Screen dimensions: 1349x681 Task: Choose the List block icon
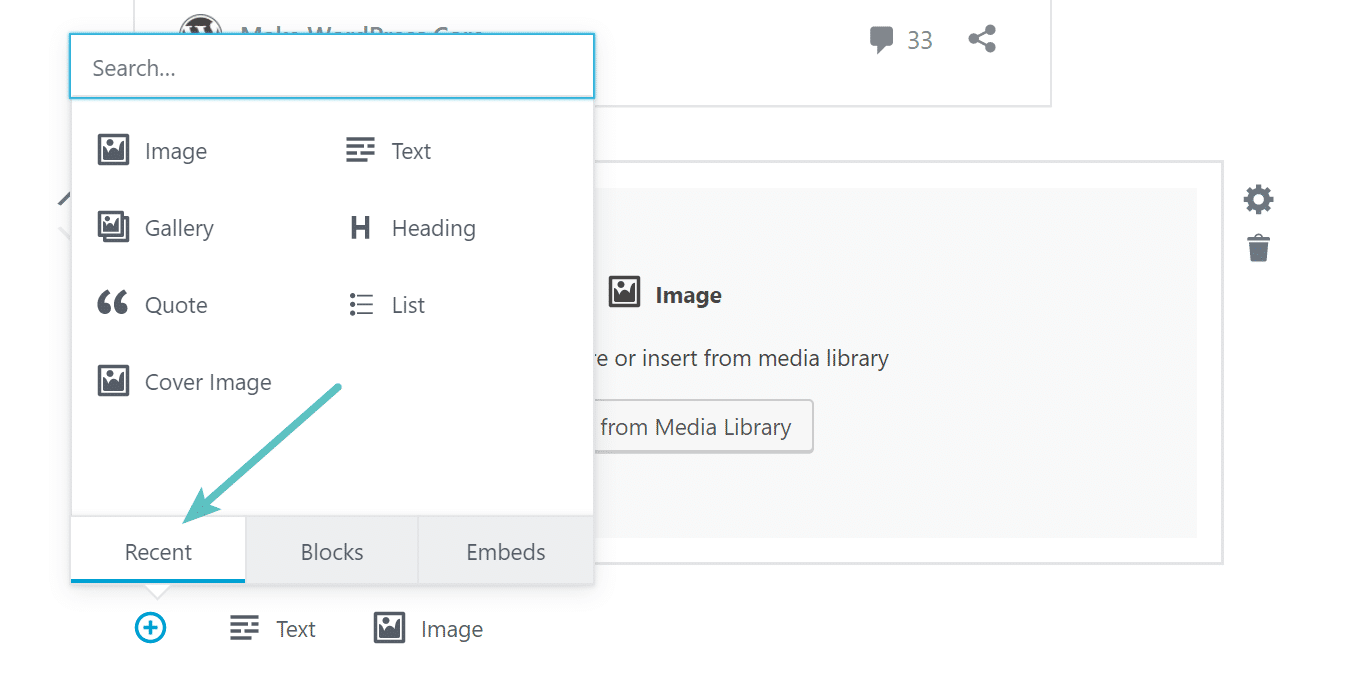click(x=360, y=305)
